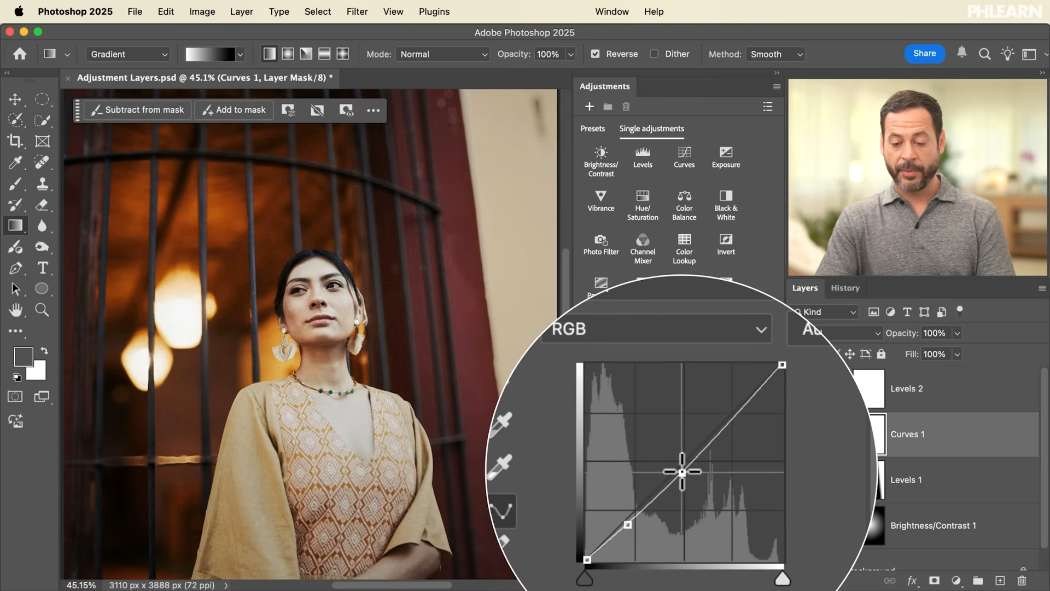
Task: Select the Path Selection tool
Action: [x=15, y=289]
